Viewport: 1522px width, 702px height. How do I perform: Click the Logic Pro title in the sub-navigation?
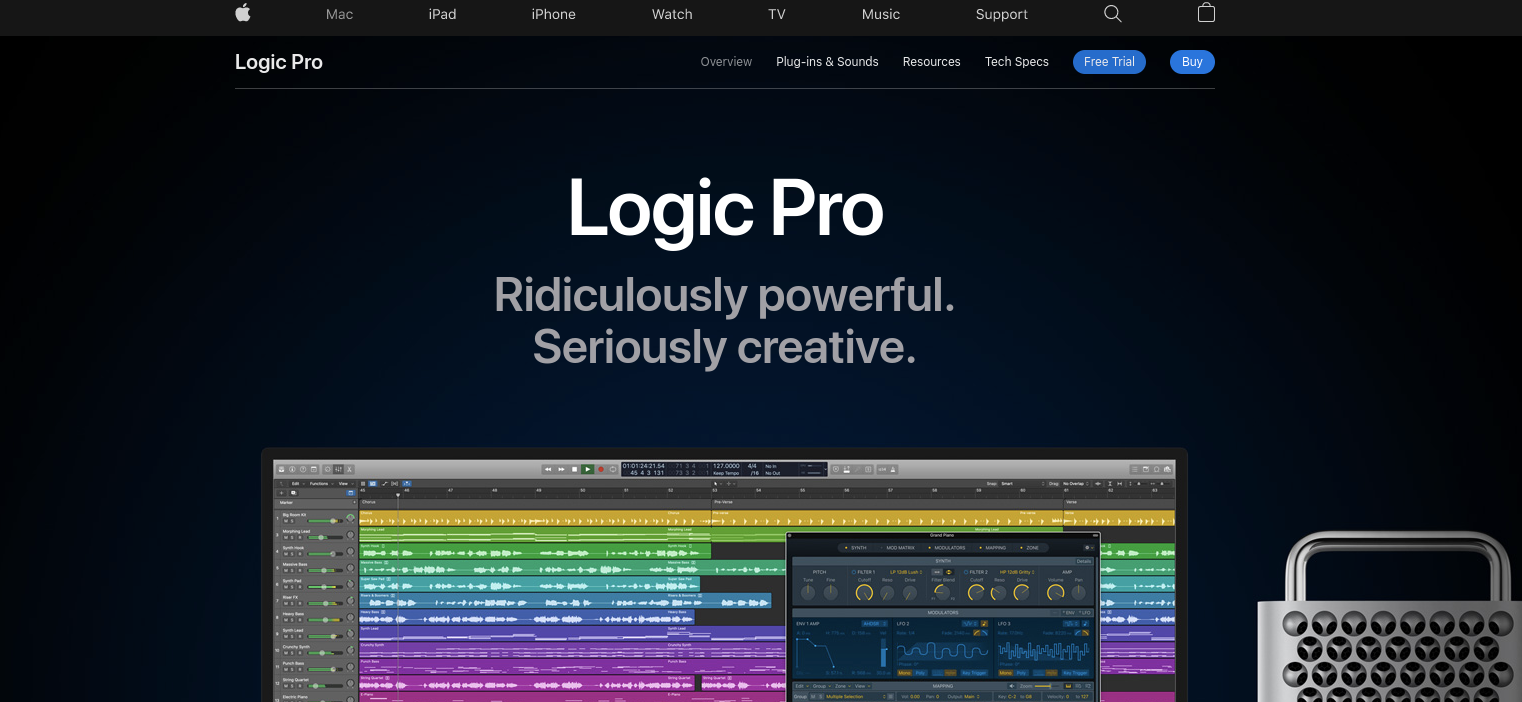tap(279, 62)
